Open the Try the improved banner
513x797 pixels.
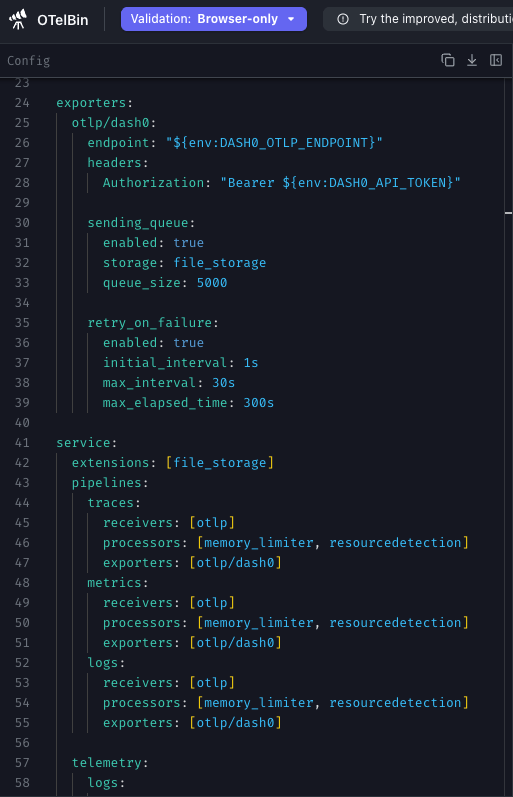(418, 19)
